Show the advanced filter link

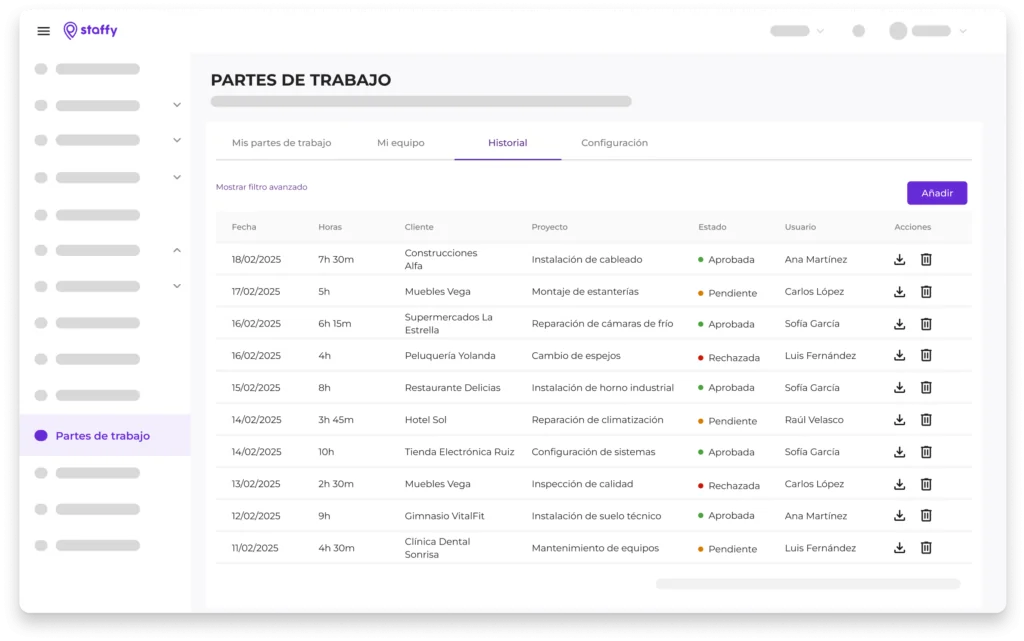(262, 187)
